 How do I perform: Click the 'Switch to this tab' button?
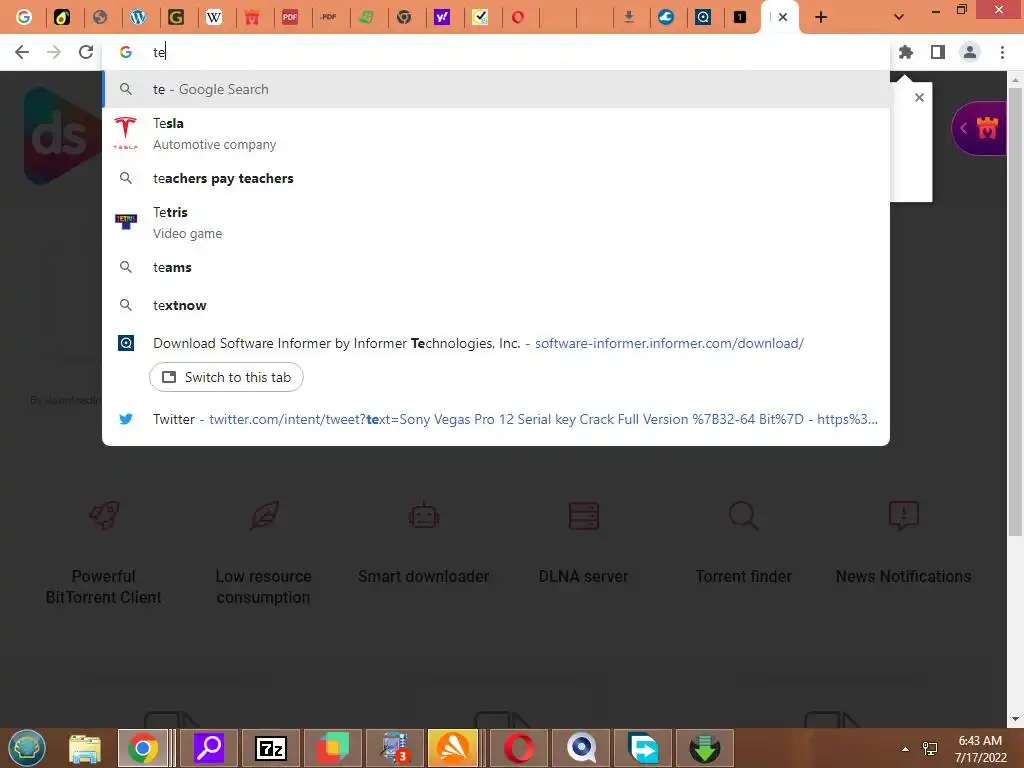(226, 377)
